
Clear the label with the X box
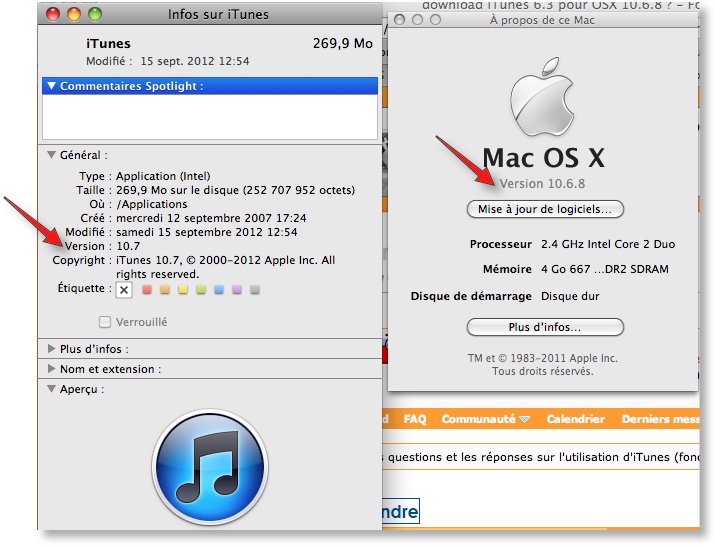(124, 290)
